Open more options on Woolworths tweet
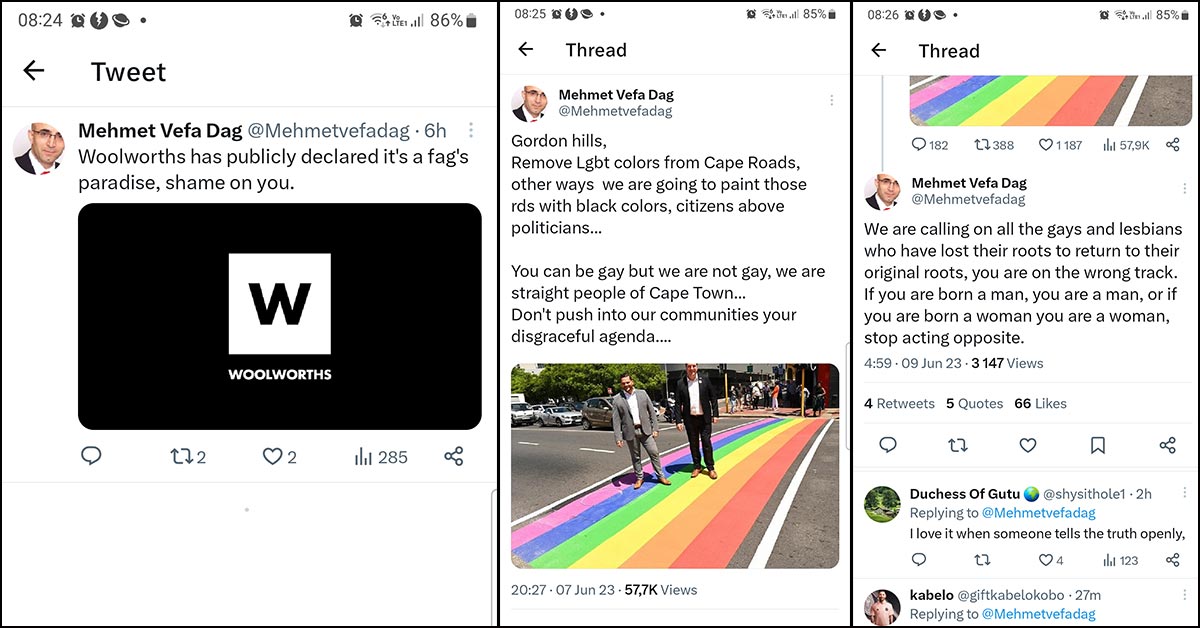This screenshot has width=1200, height=628. coord(471,131)
